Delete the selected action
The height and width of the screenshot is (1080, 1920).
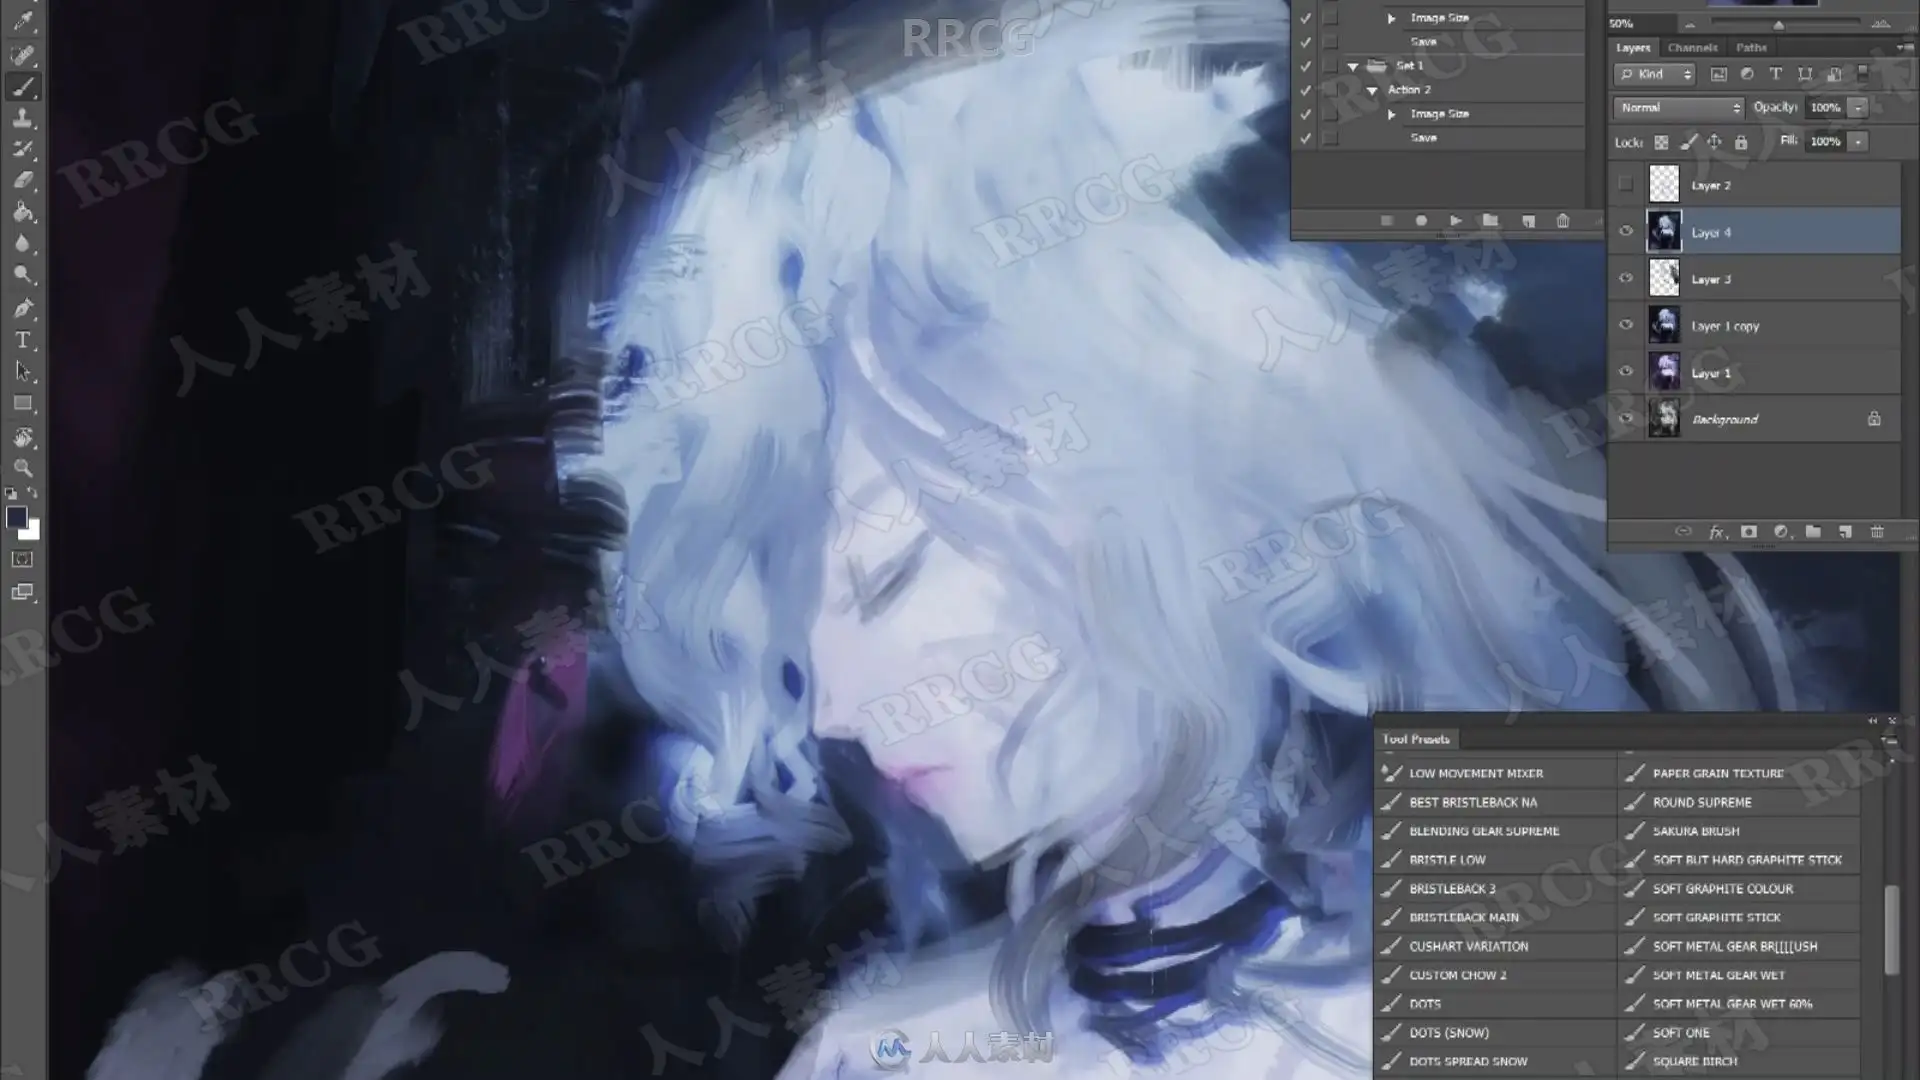tap(1563, 221)
